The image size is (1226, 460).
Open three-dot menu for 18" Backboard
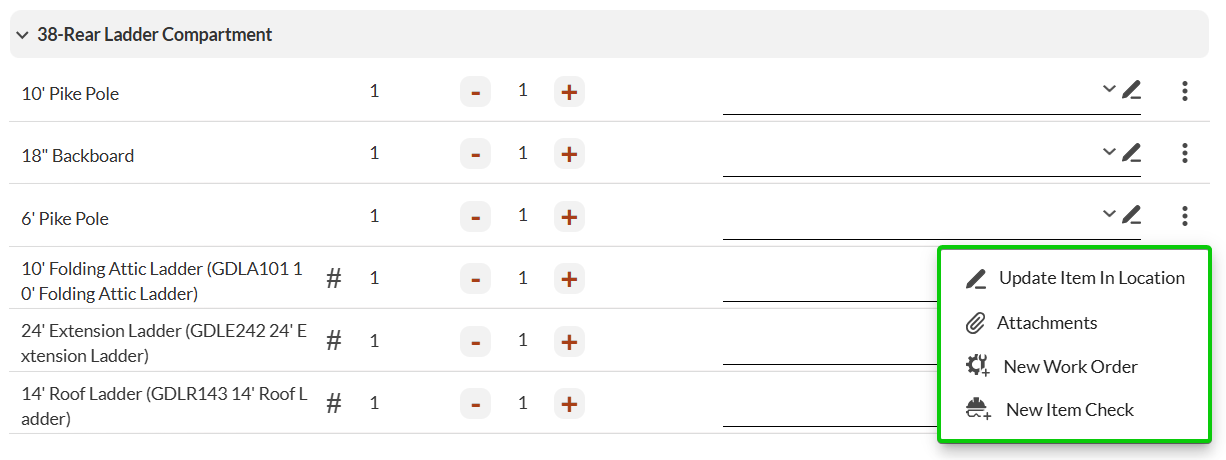(x=1185, y=154)
